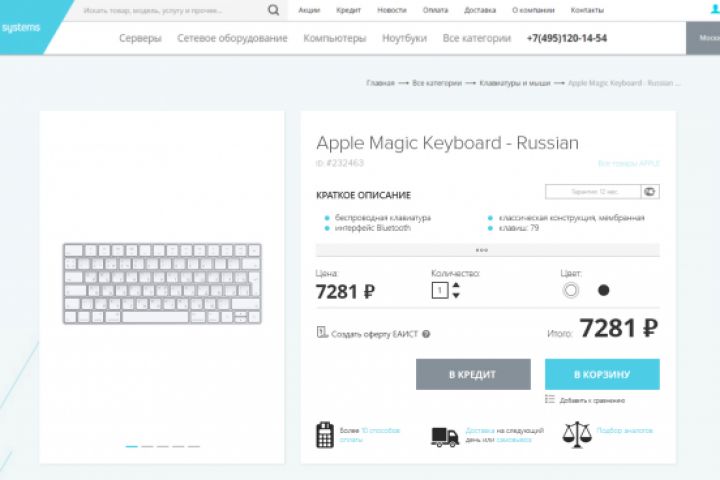Increase quantity with the up arrow

coord(457,285)
